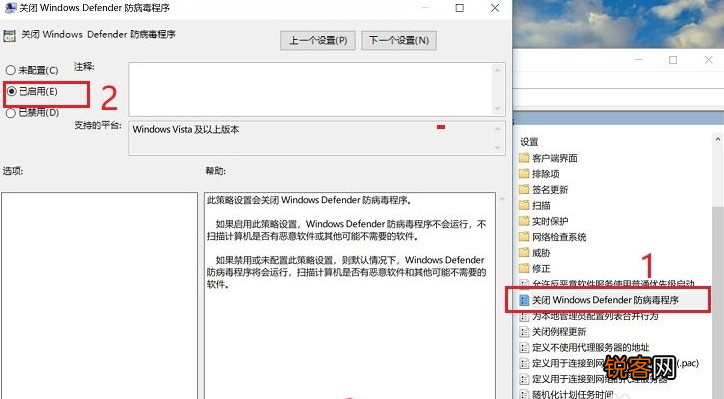This screenshot has width=724, height=399.
Task: Click the 下一个设置(N) button
Action: pyautogui.click(x=399, y=41)
